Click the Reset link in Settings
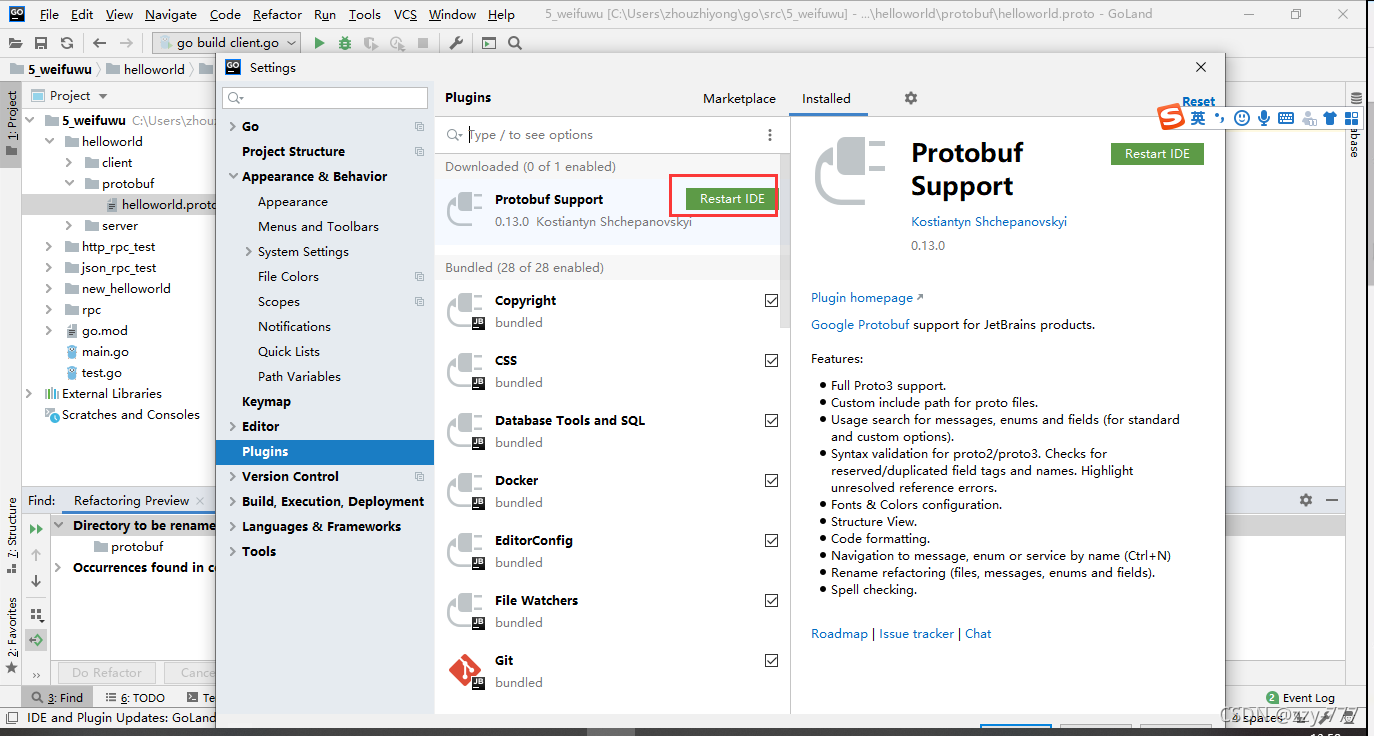The height and width of the screenshot is (736, 1374). 1198,102
